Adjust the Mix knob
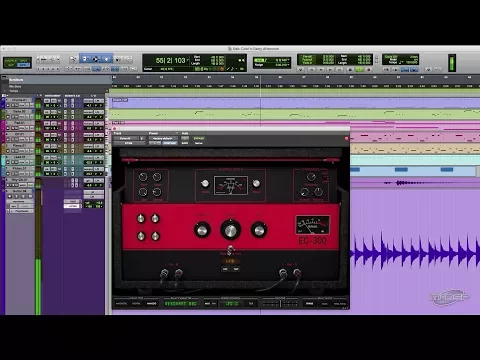 click(x=259, y=230)
